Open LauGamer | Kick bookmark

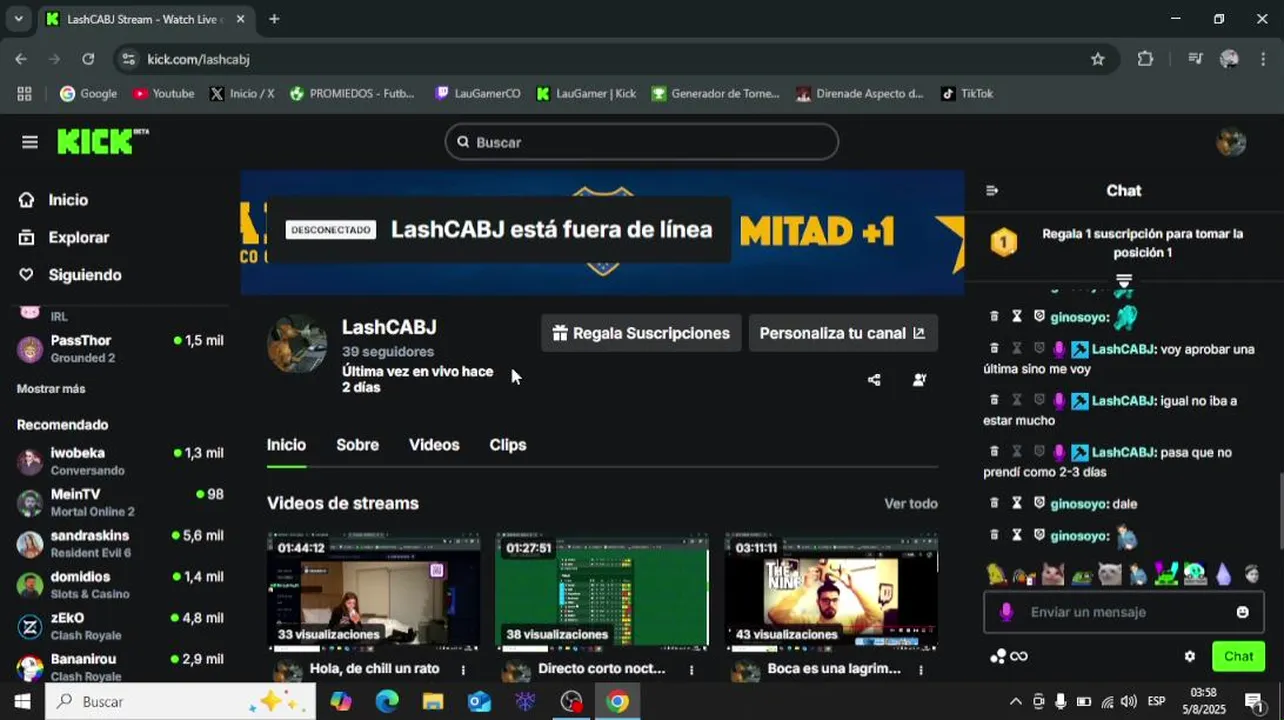pos(587,94)
